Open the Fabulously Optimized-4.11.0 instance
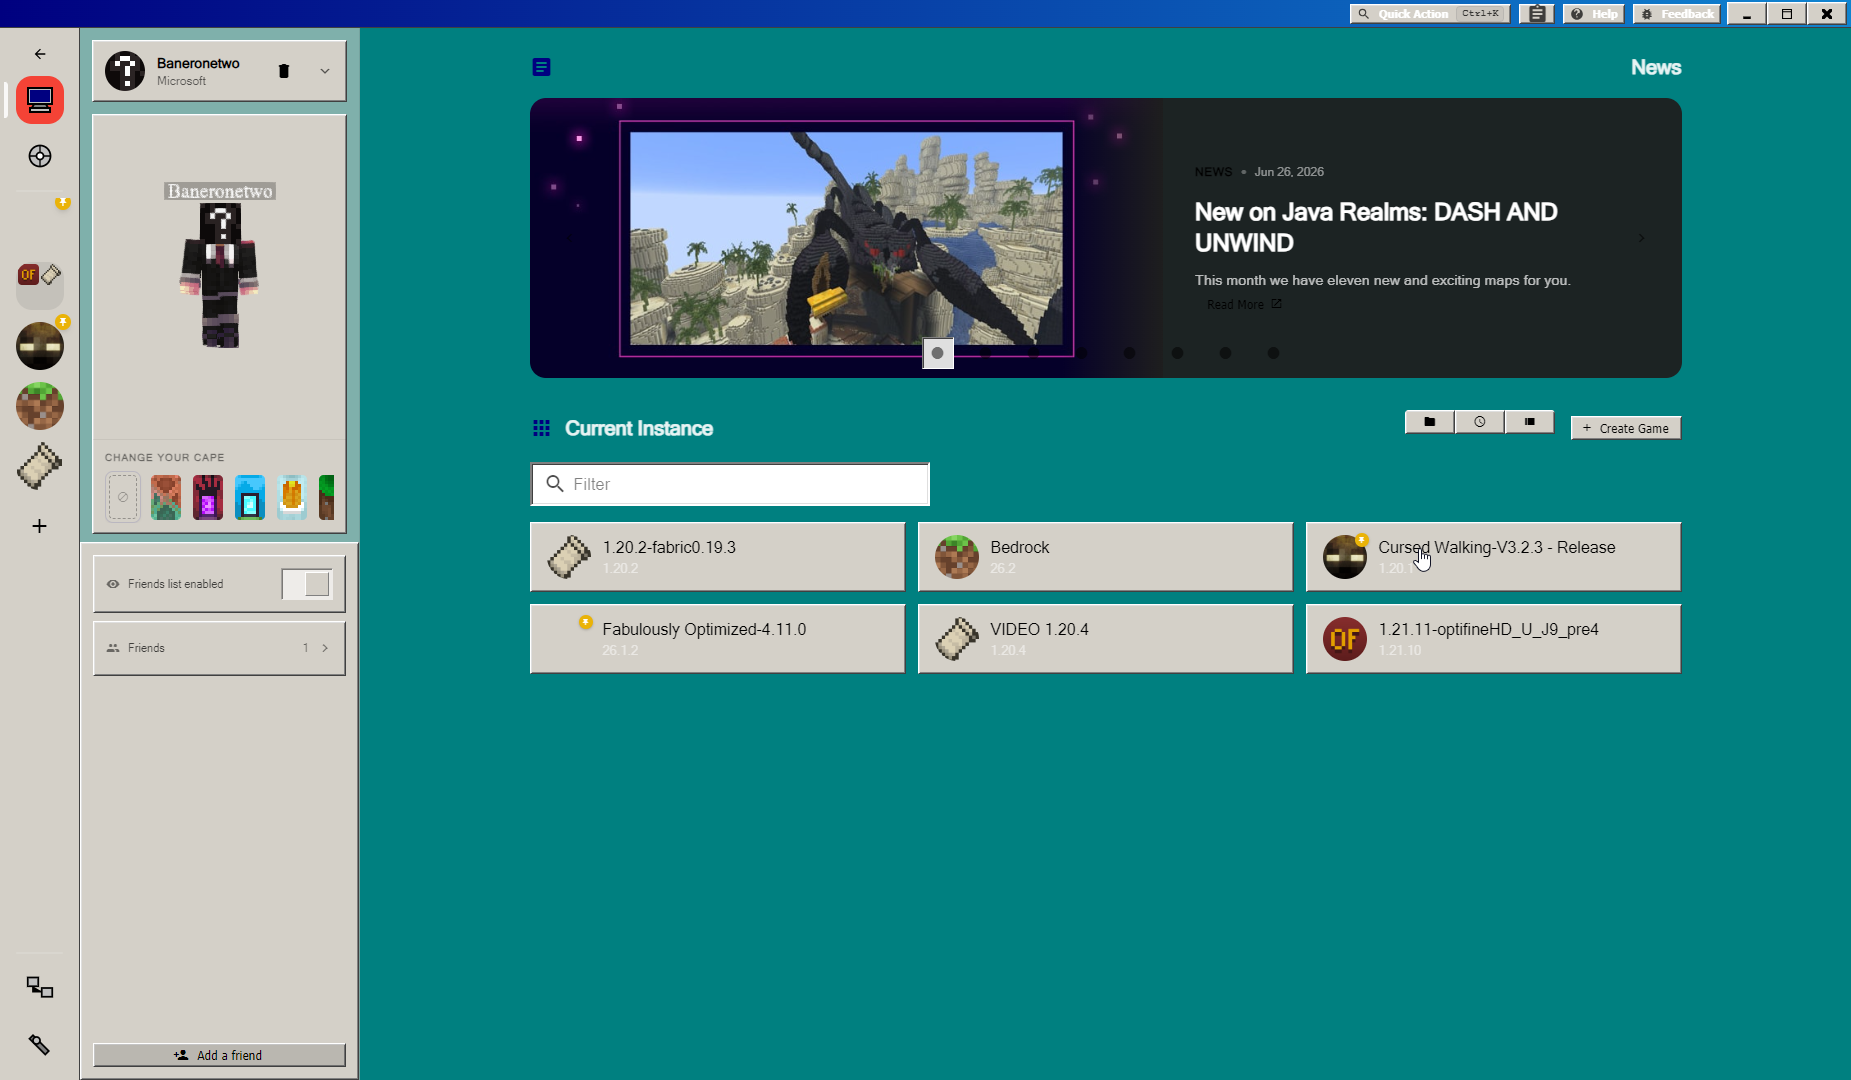1851x1080 pixels. (717, 639)
